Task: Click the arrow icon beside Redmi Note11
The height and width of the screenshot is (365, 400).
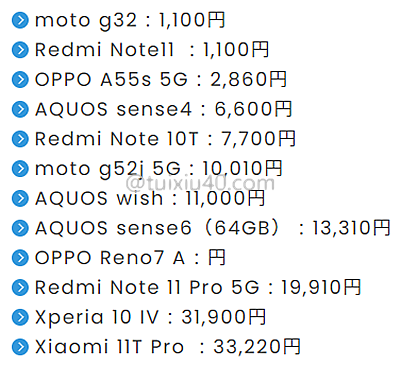Action: 20,50
